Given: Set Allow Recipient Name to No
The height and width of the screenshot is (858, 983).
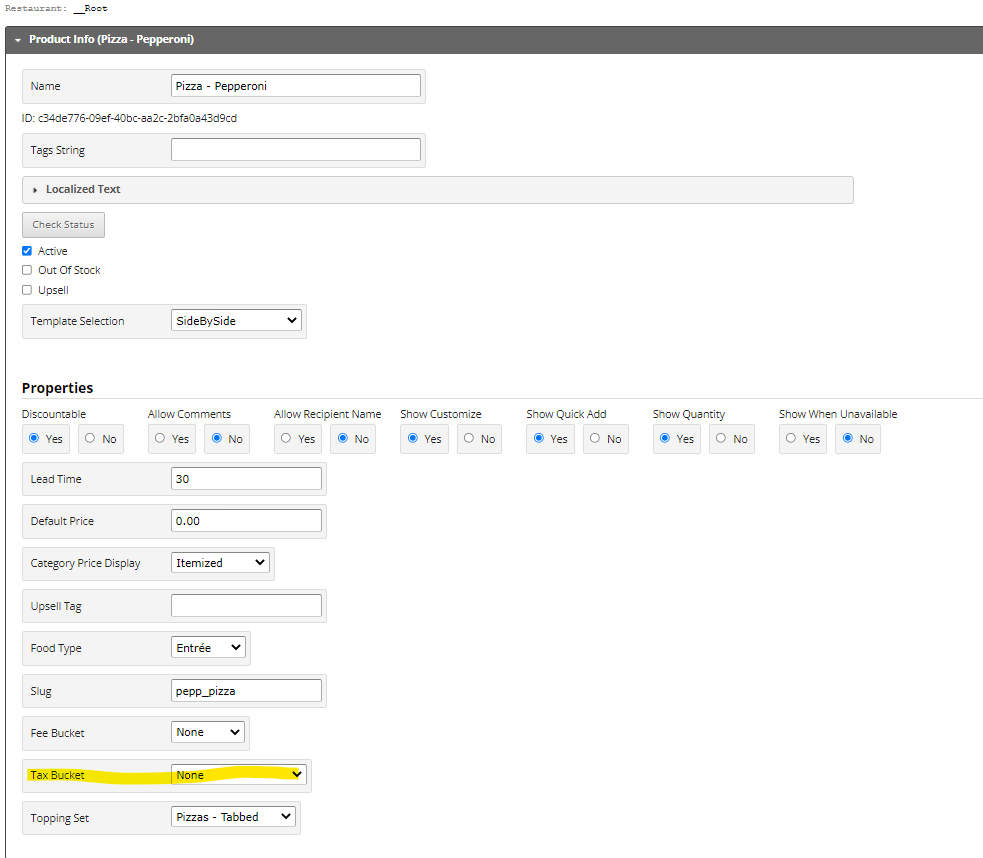Looking at the screenshot, I should (343, 438).
